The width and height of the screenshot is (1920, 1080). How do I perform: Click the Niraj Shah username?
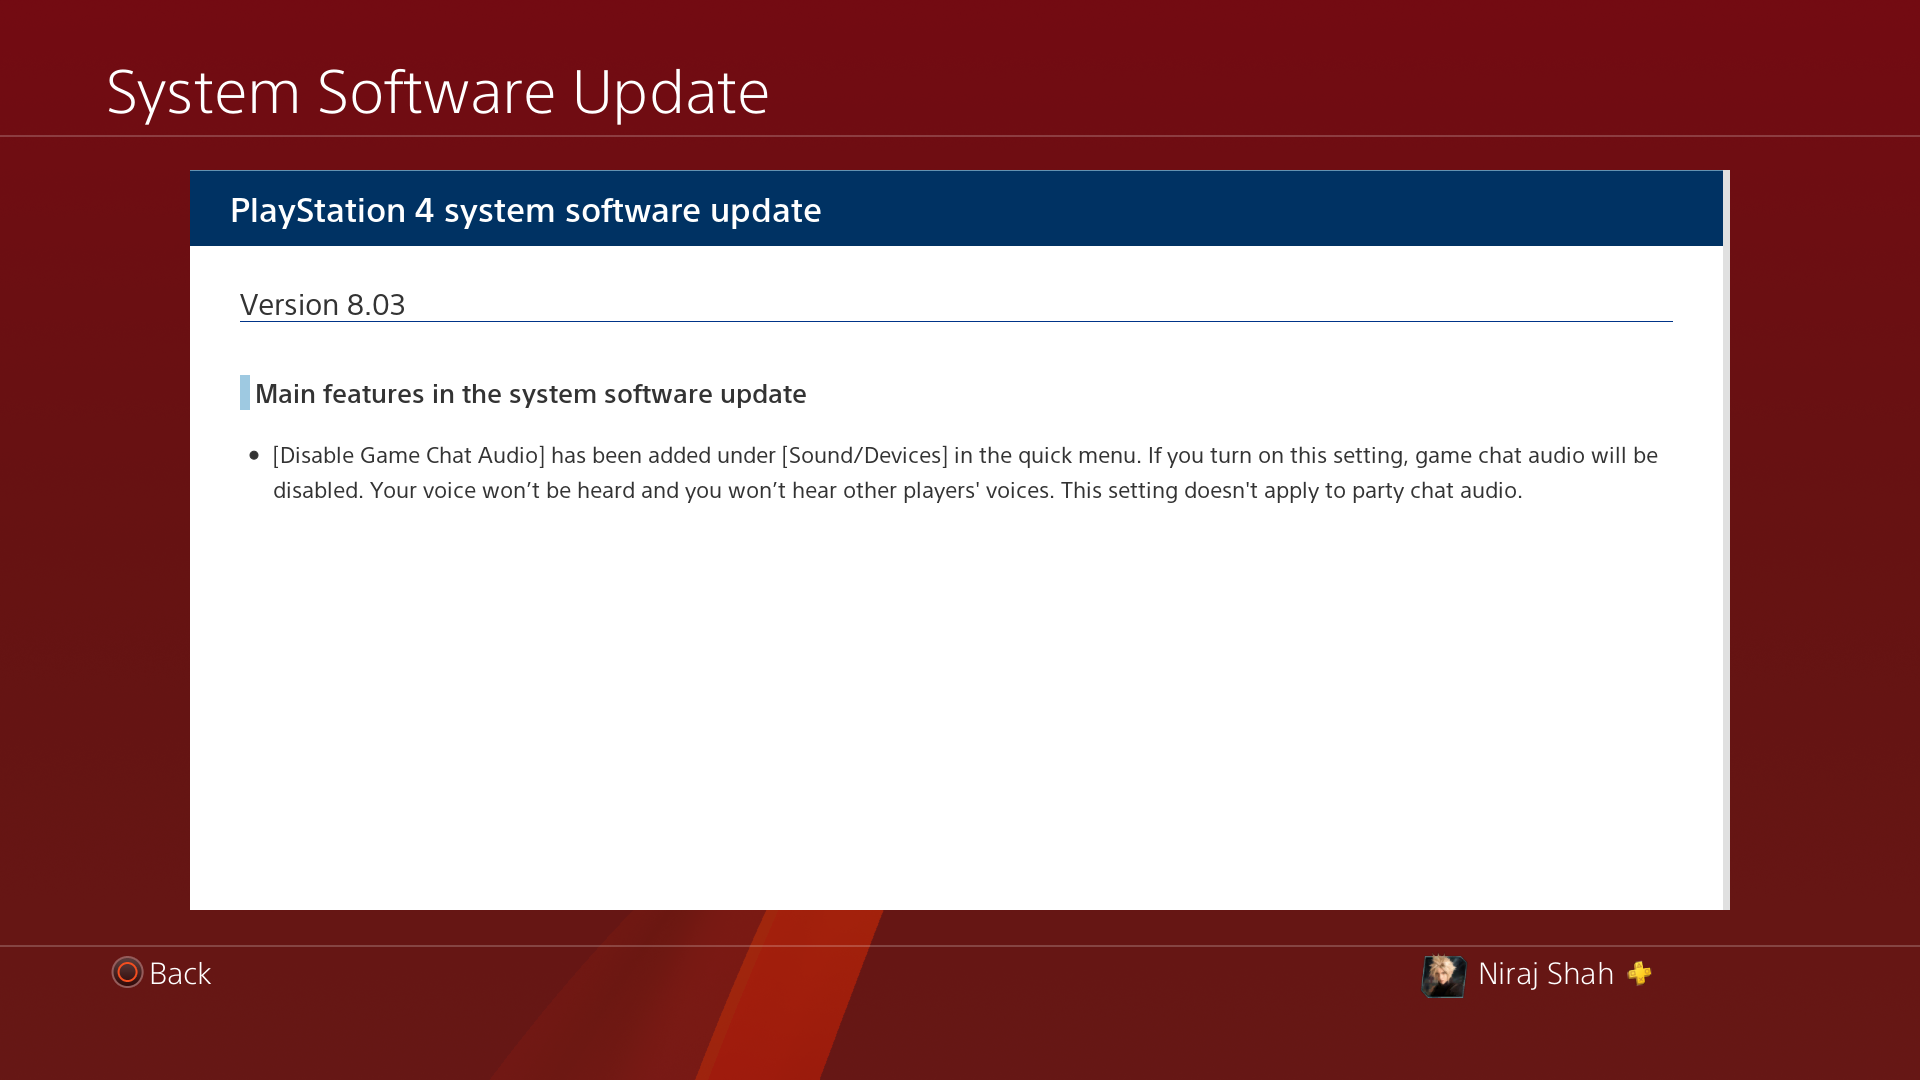point(1545,973)
